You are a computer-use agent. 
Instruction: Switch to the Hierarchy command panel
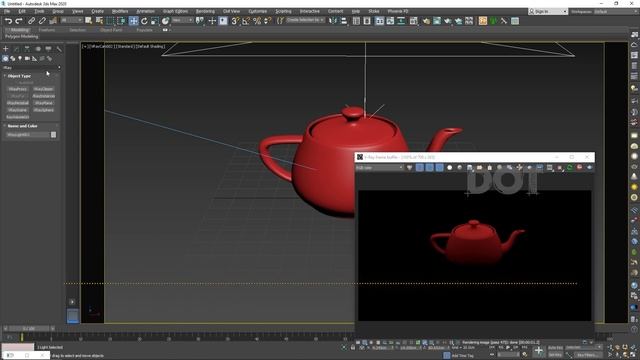coord(27,49)
